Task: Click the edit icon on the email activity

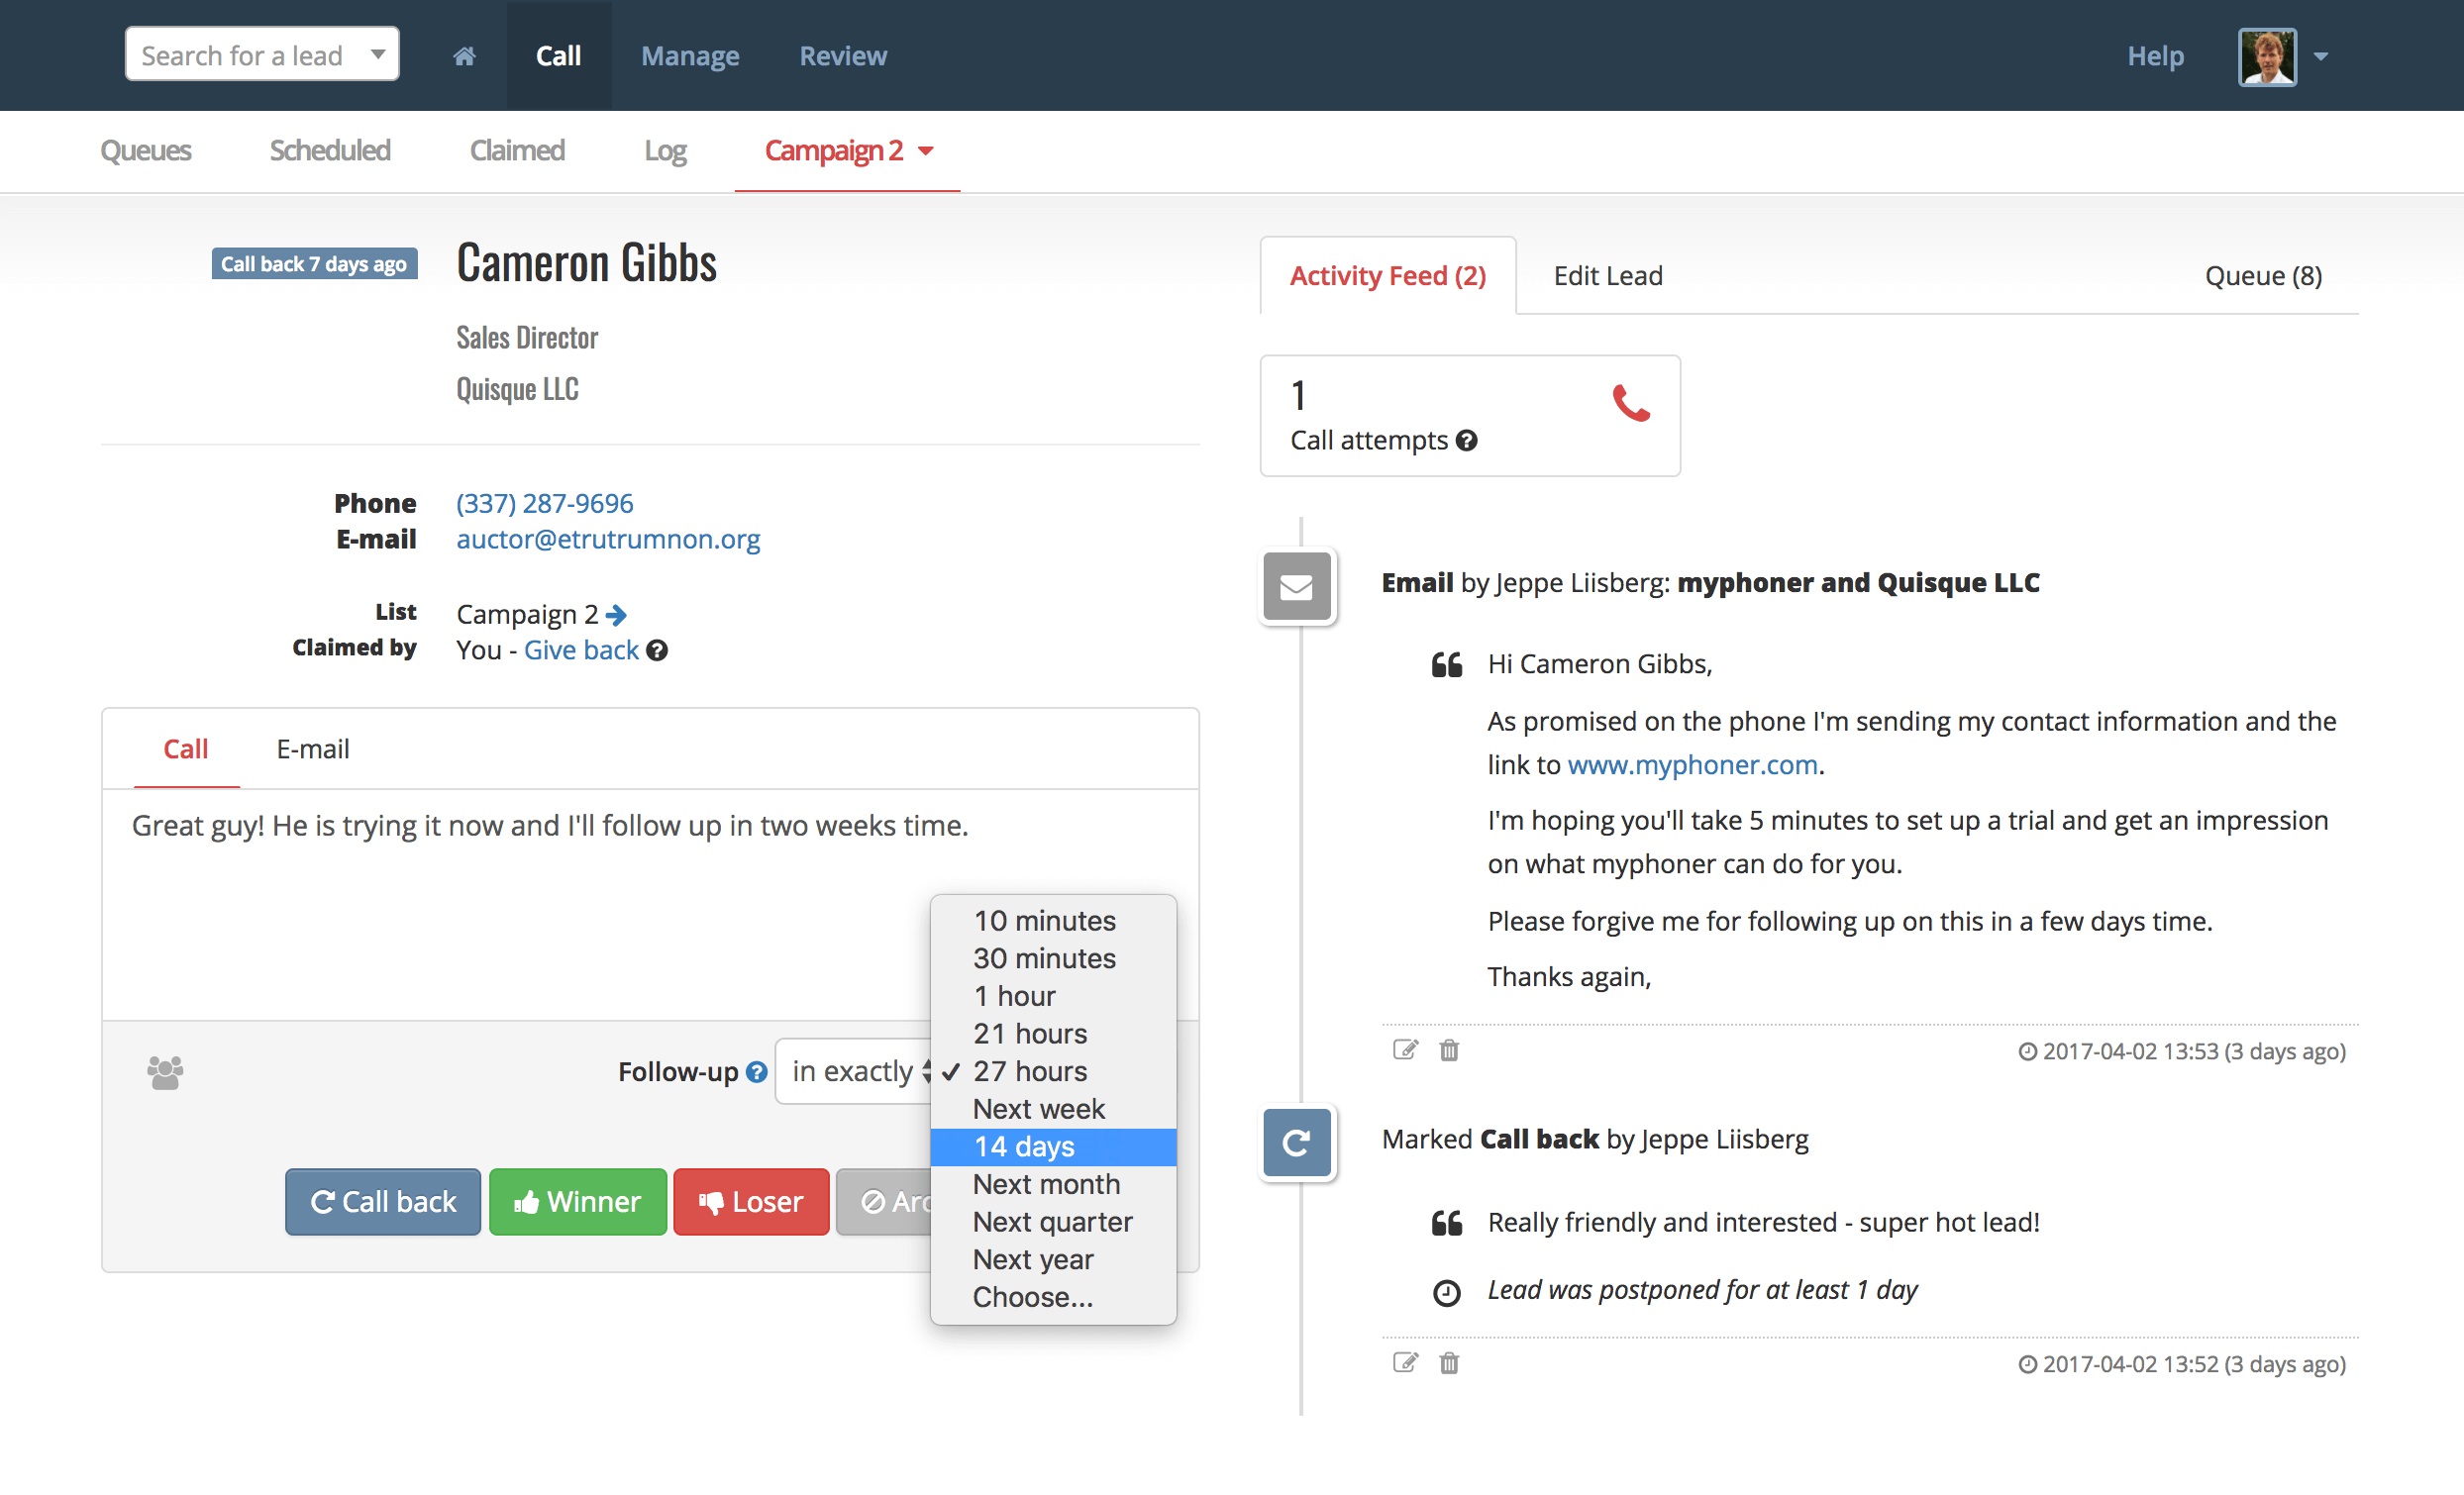Action: click(1404, 1051)
